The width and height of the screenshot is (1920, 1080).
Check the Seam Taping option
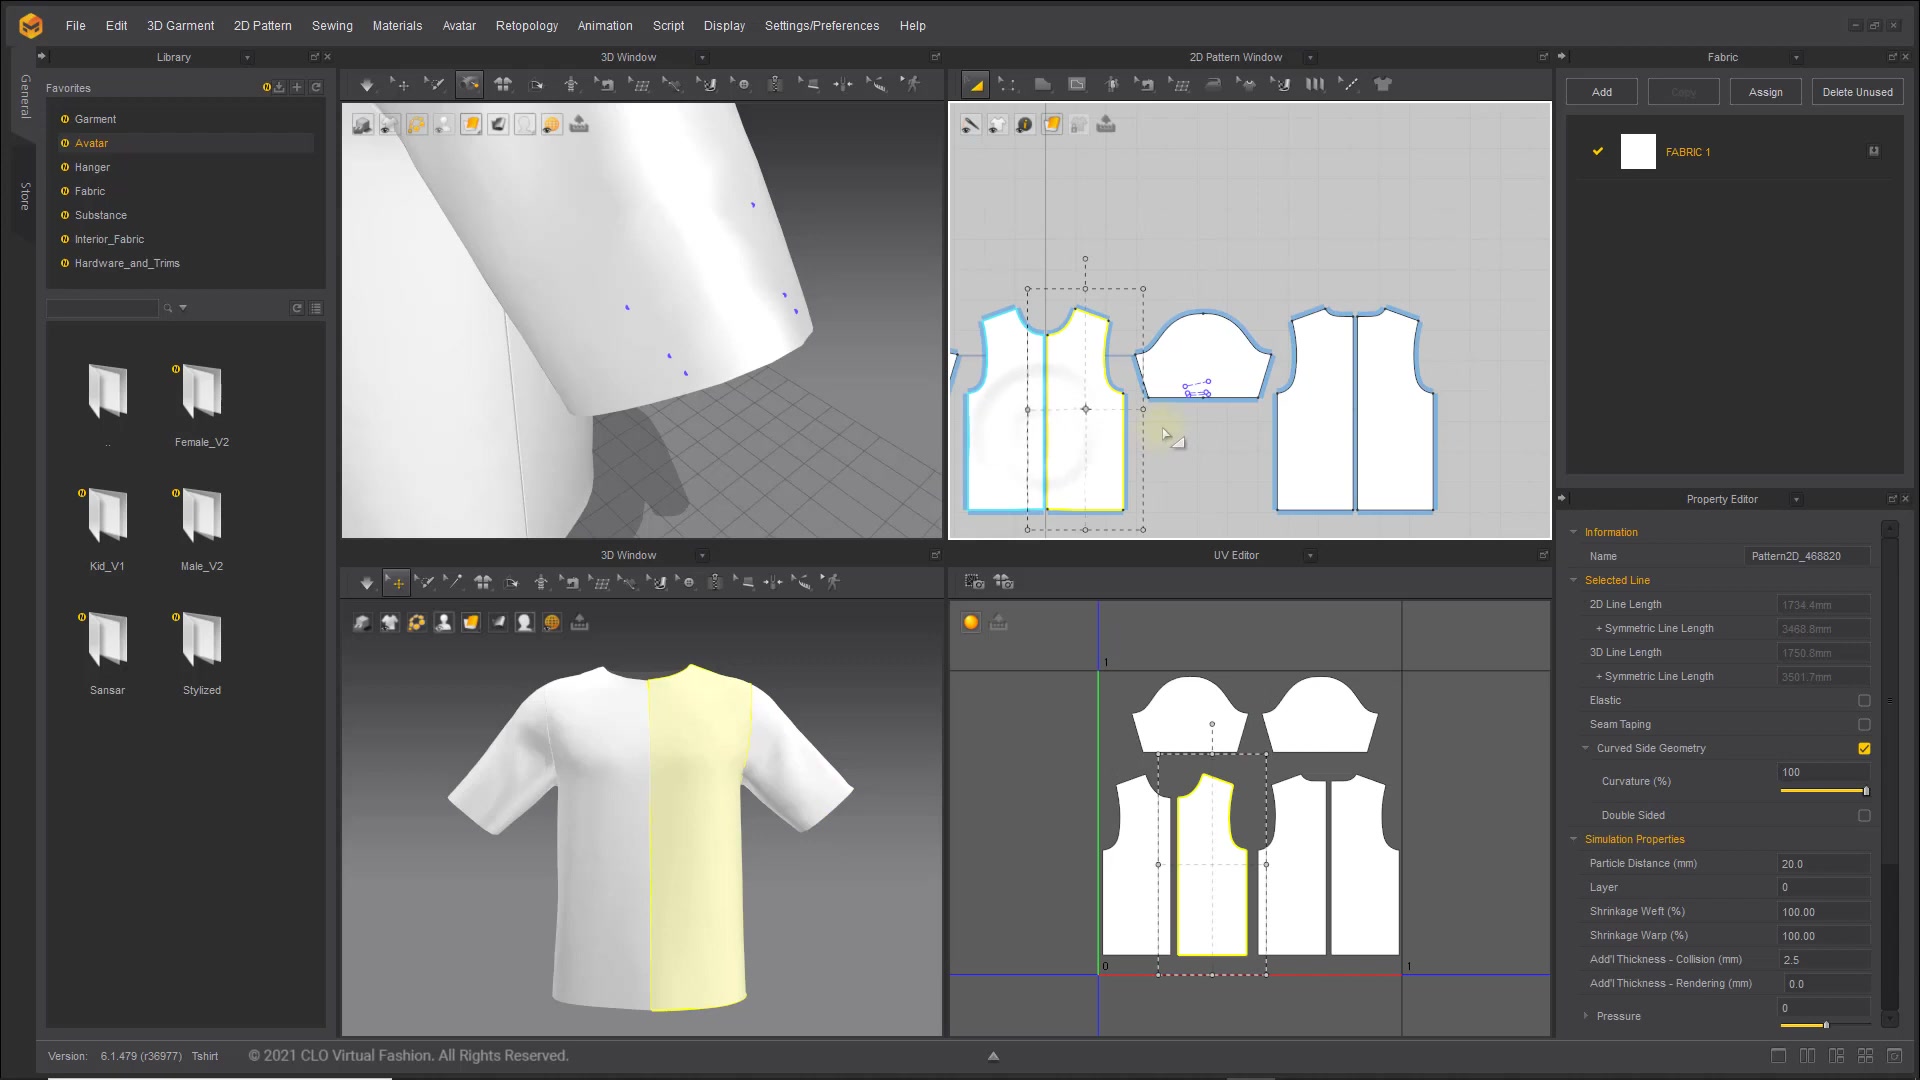(x=1864, y=724)
